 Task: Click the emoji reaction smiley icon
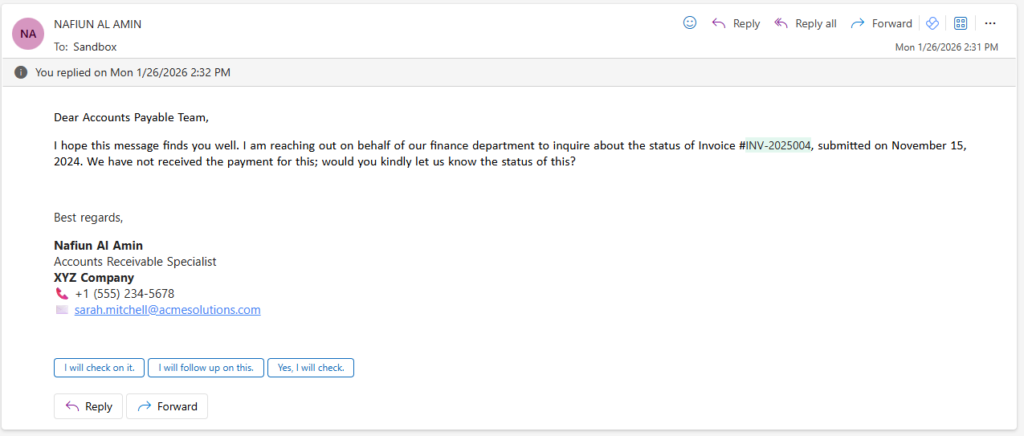coord(689,23)
